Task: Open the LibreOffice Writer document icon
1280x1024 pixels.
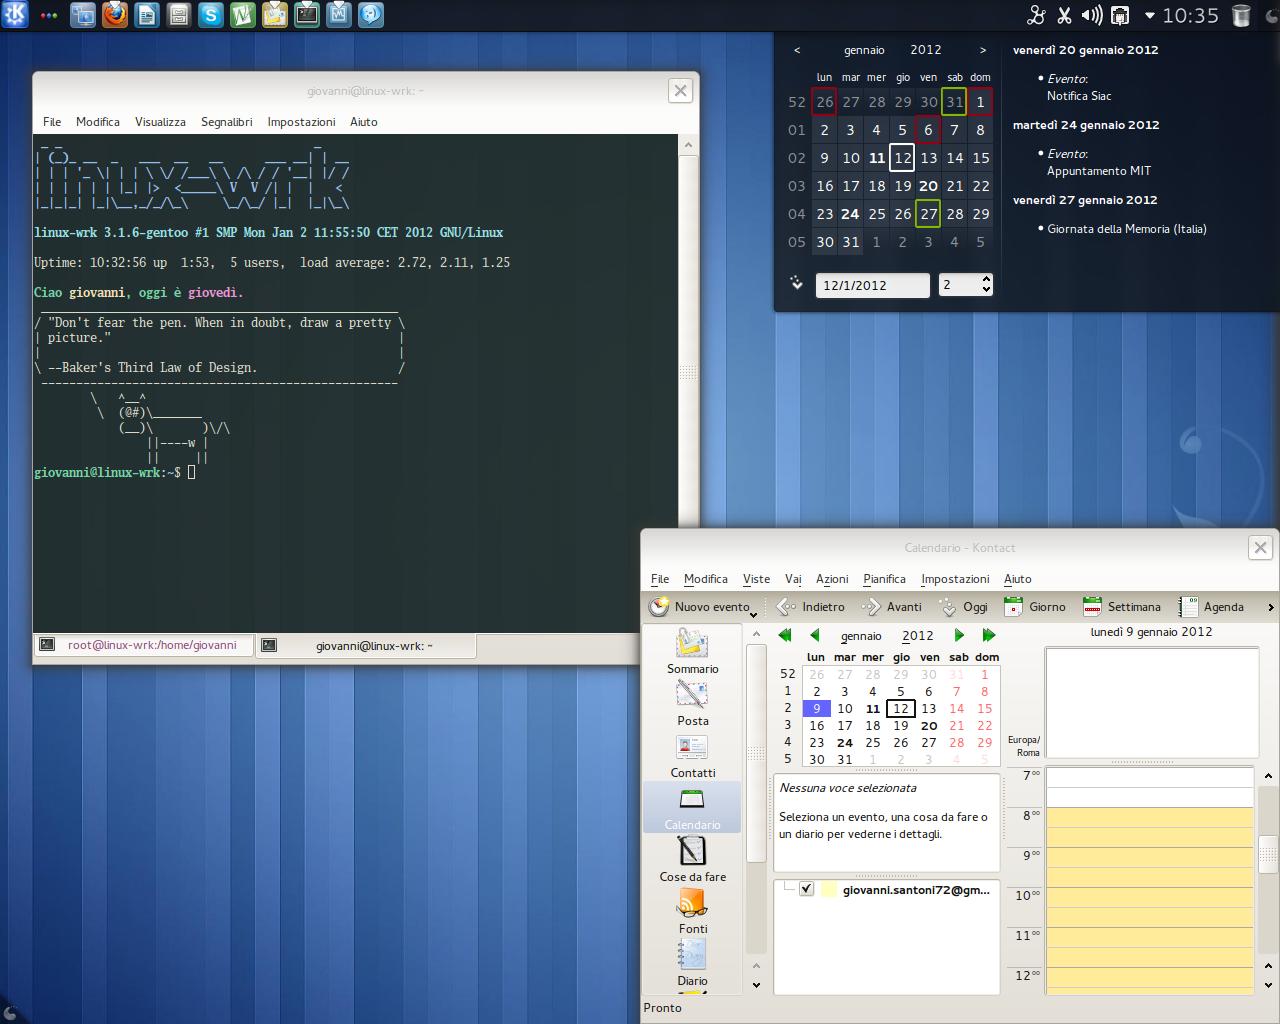Action: pos(147,15)
